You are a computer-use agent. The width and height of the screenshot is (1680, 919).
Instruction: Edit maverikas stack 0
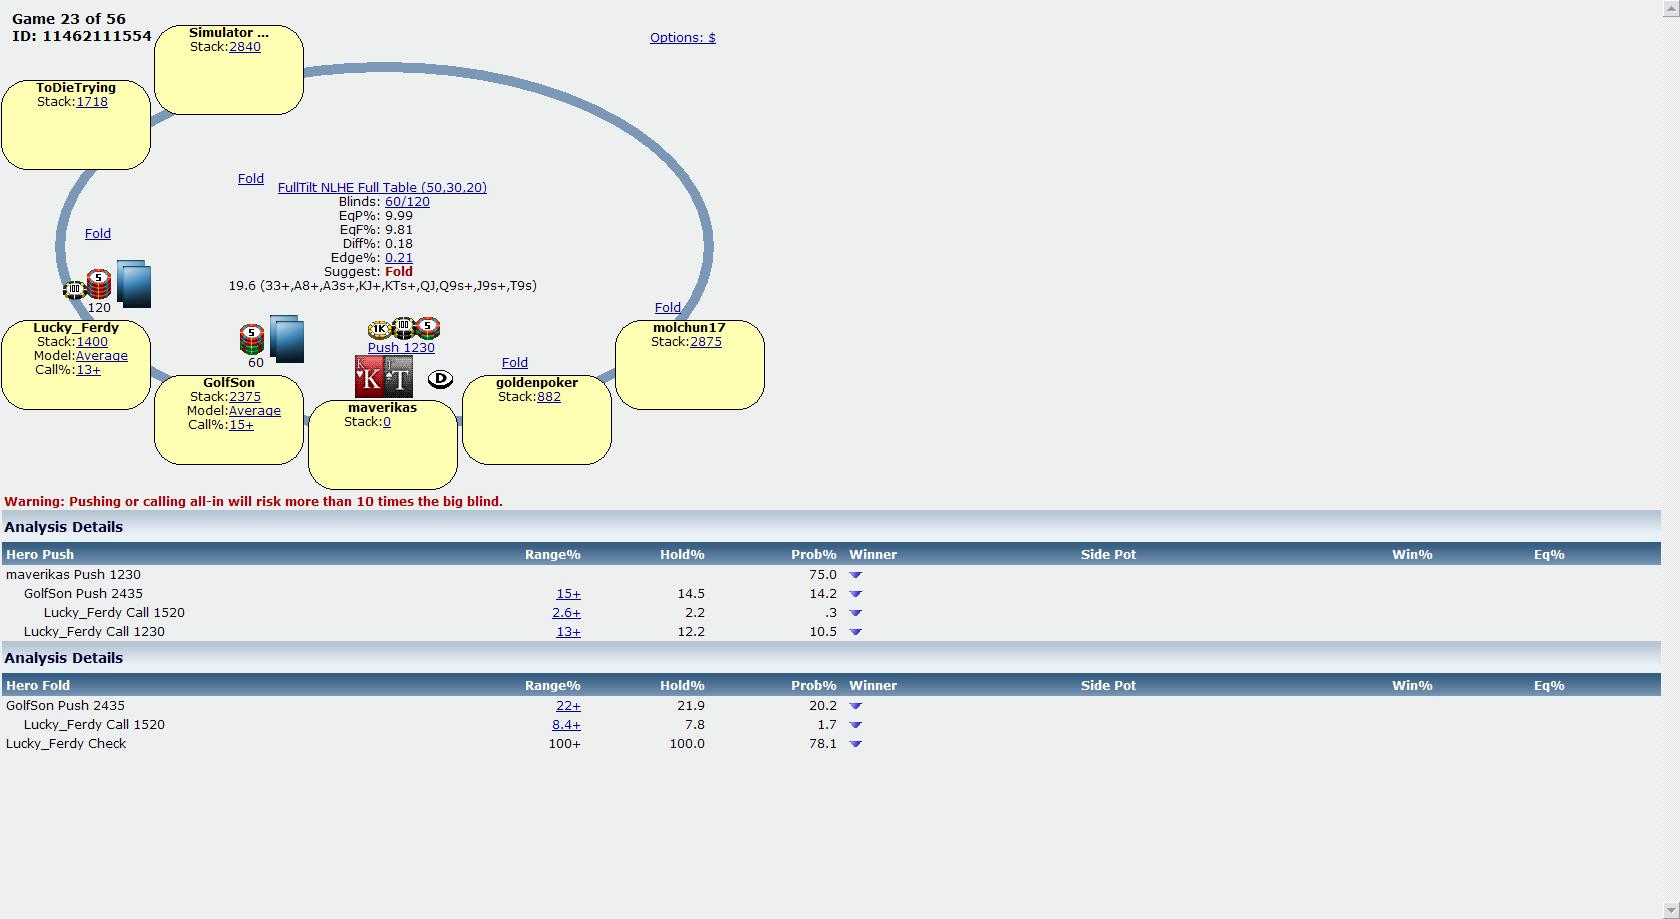pos(387,421)
